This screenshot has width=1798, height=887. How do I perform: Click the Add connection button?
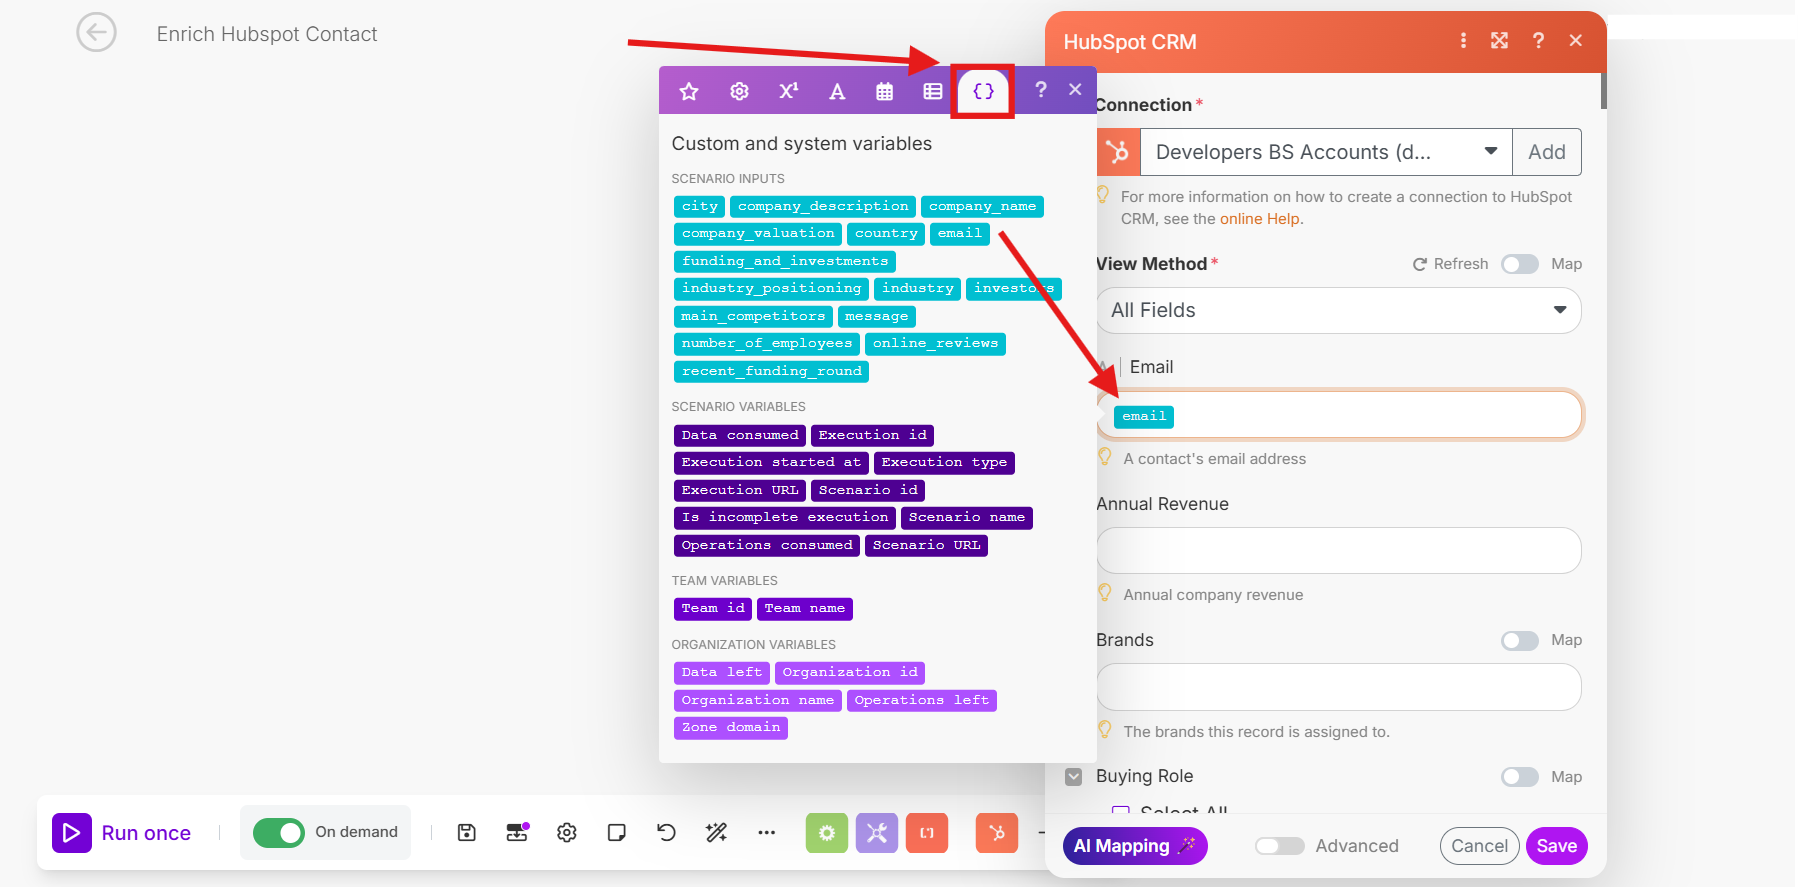pyautogui.click(x=1546, y=152)
